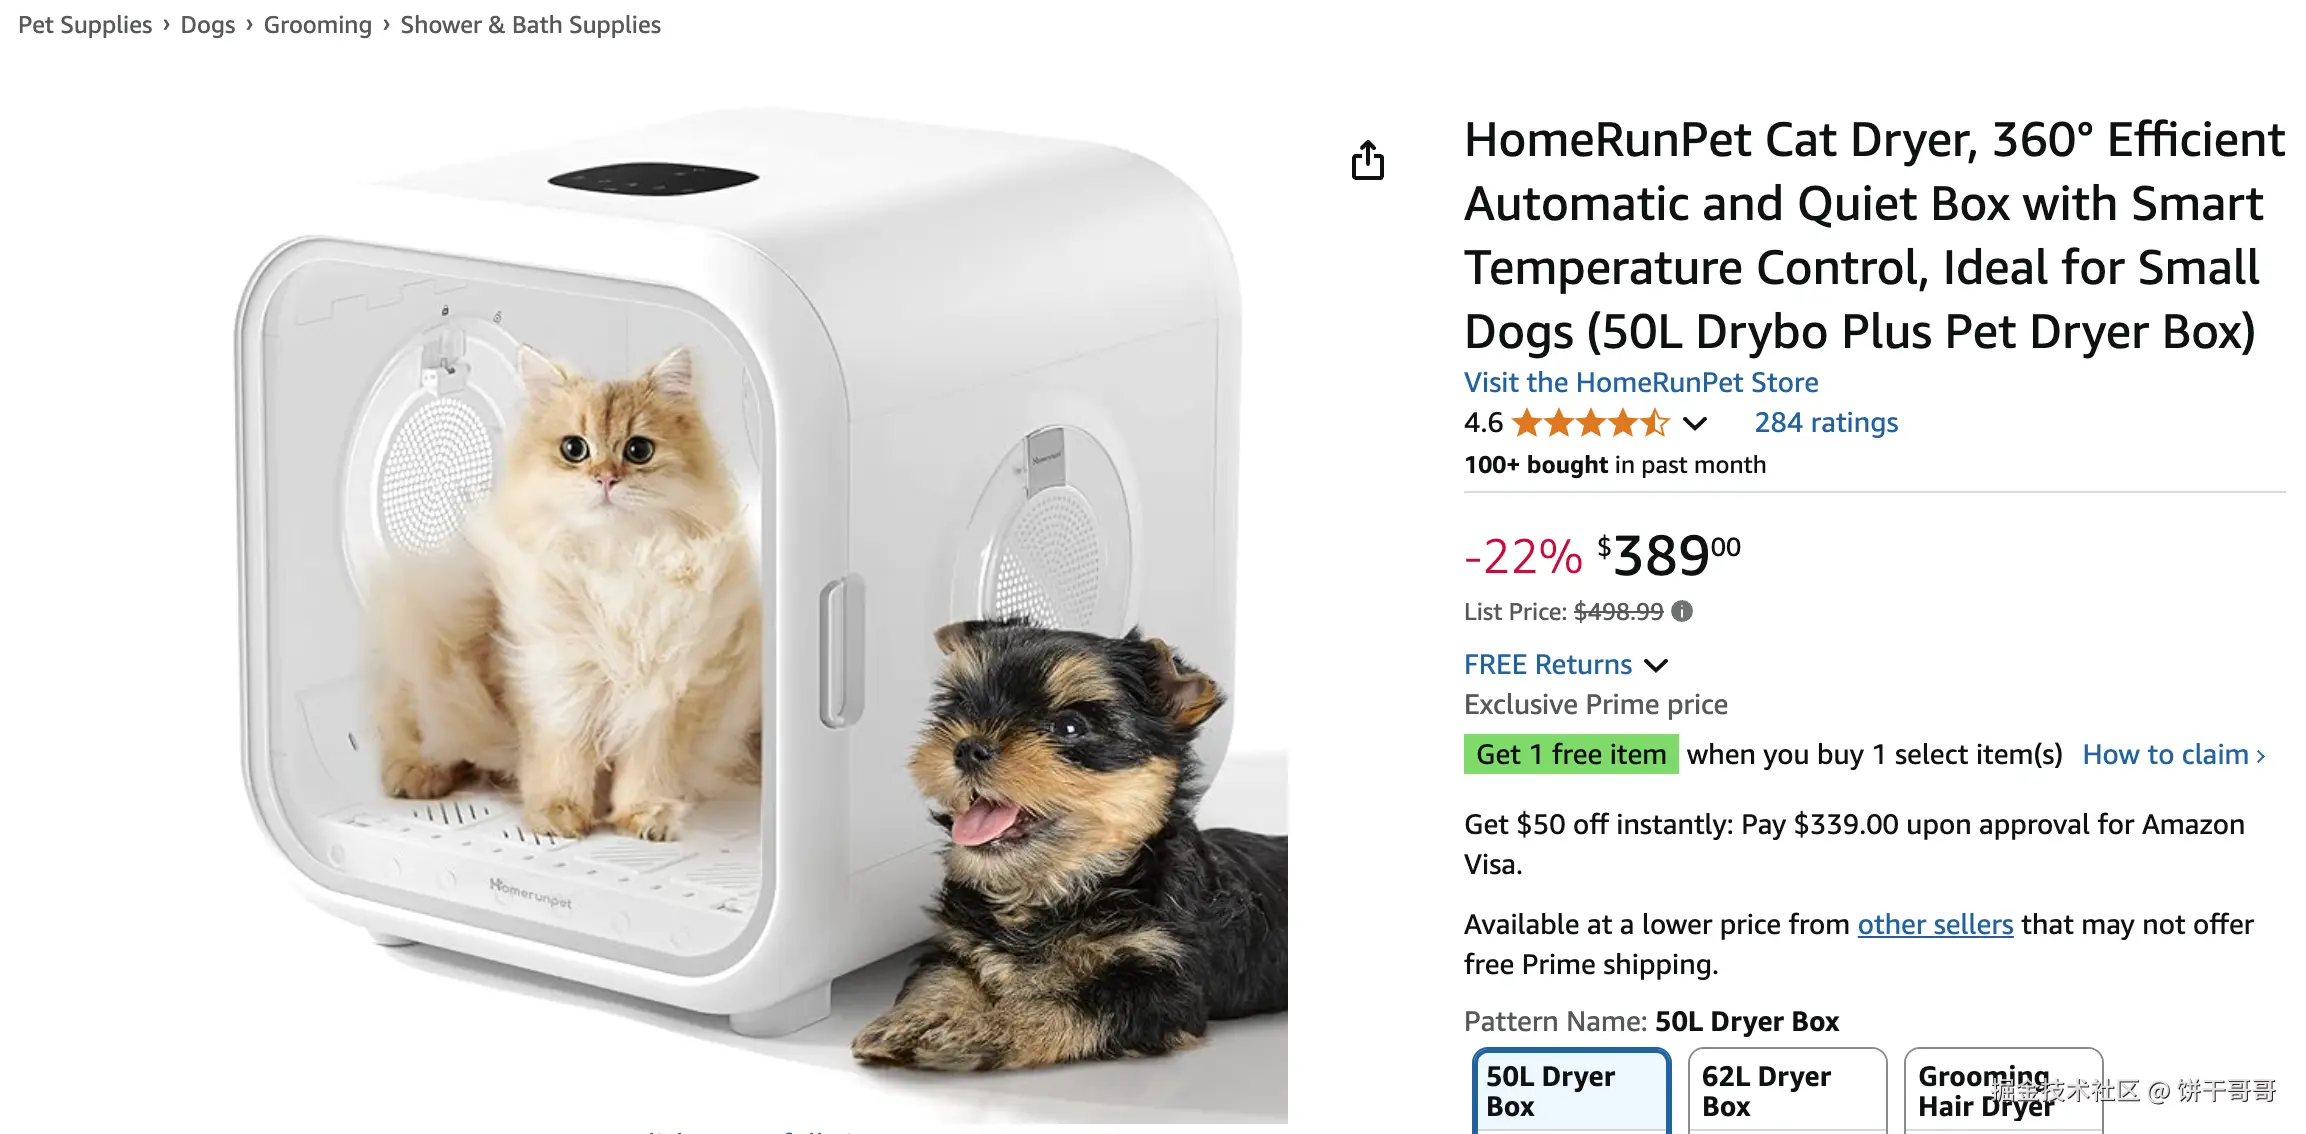Click the Get 1 free item badge
Screen dimensions: 2306x1134
click(1571, 754)
